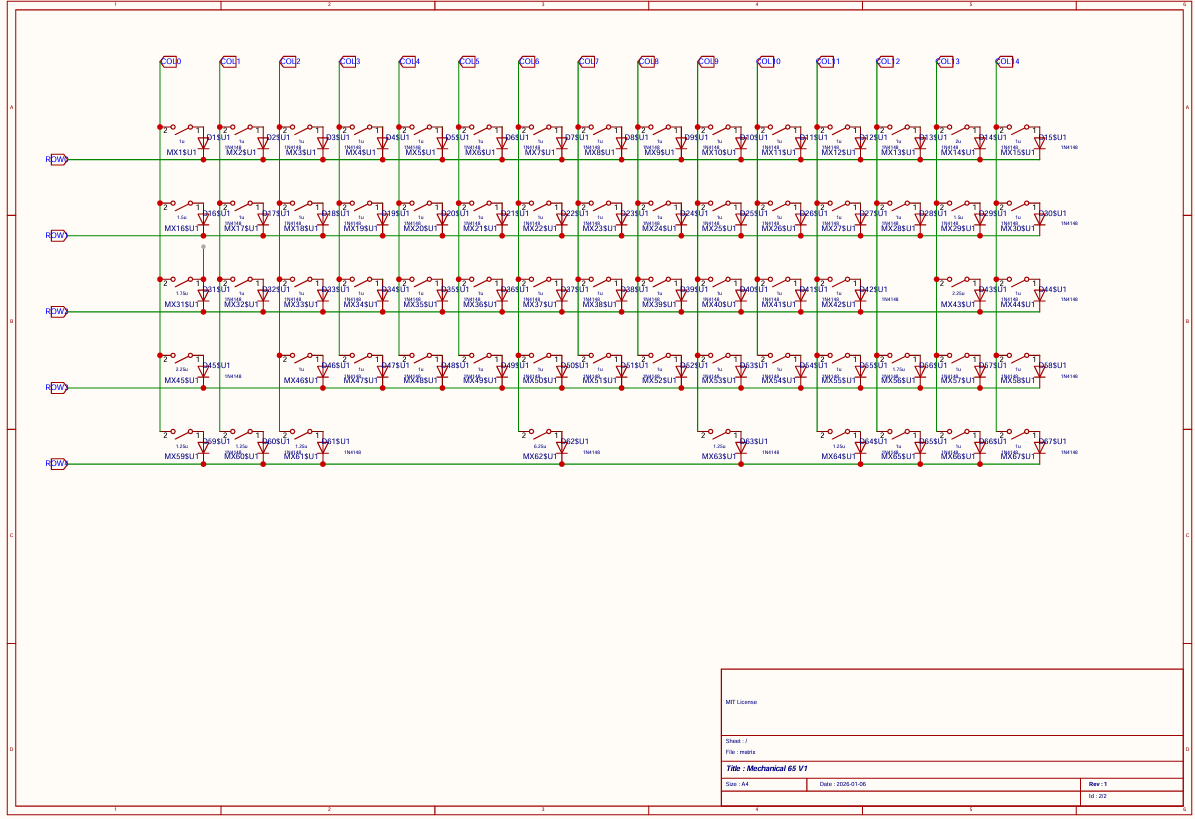Pick the COL9 column label

(x=708, y=62)
